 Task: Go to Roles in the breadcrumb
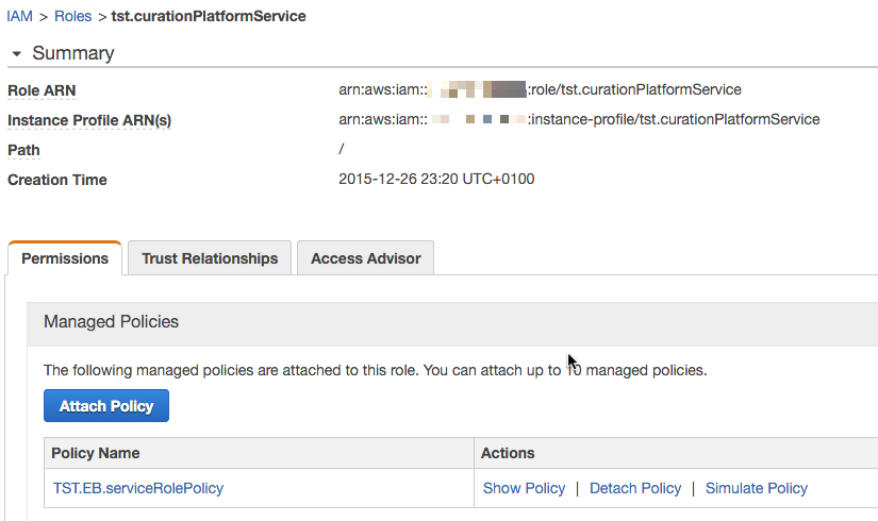(73, 16)
